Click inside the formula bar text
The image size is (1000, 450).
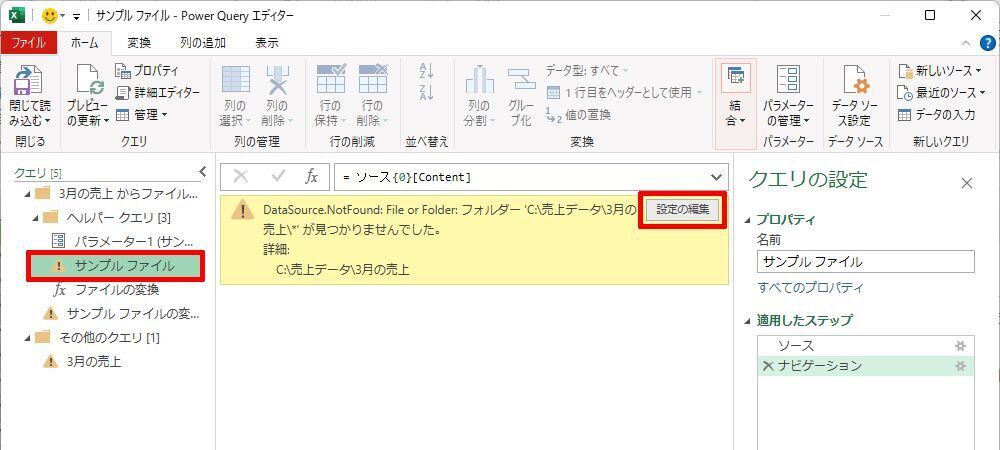point(407,177)
